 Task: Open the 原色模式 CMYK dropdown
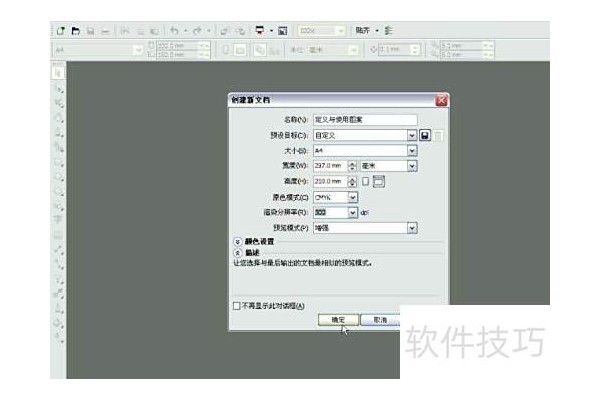(353, 198)
